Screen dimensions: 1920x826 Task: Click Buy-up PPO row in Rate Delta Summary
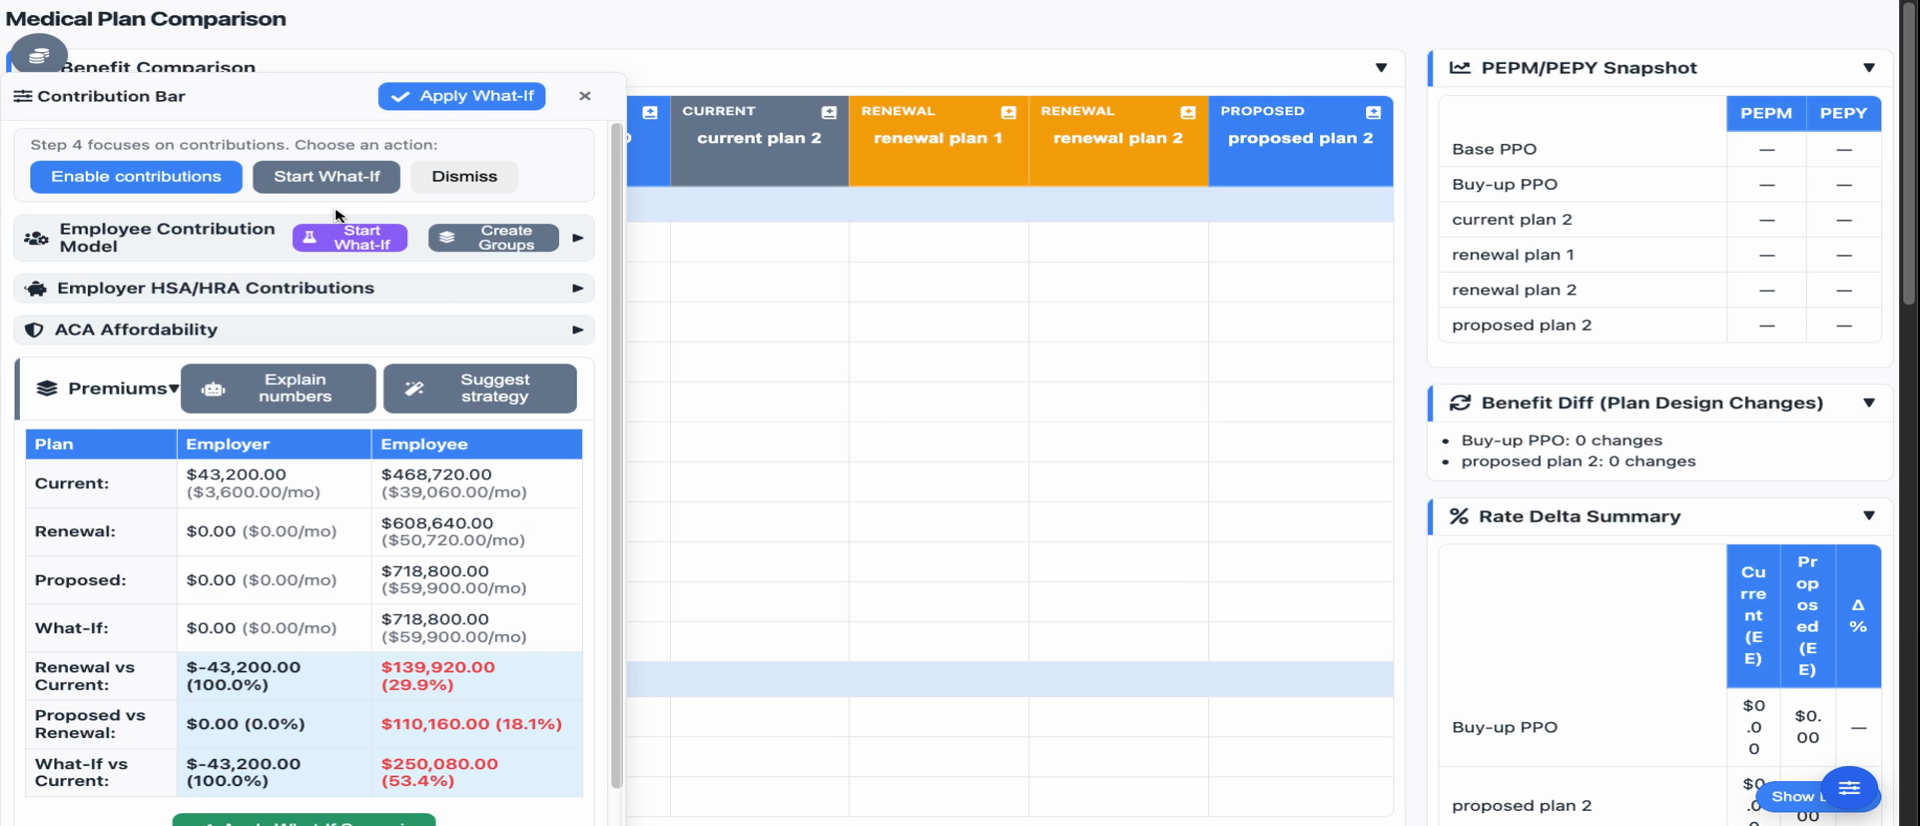click(x=1660, y=727)
